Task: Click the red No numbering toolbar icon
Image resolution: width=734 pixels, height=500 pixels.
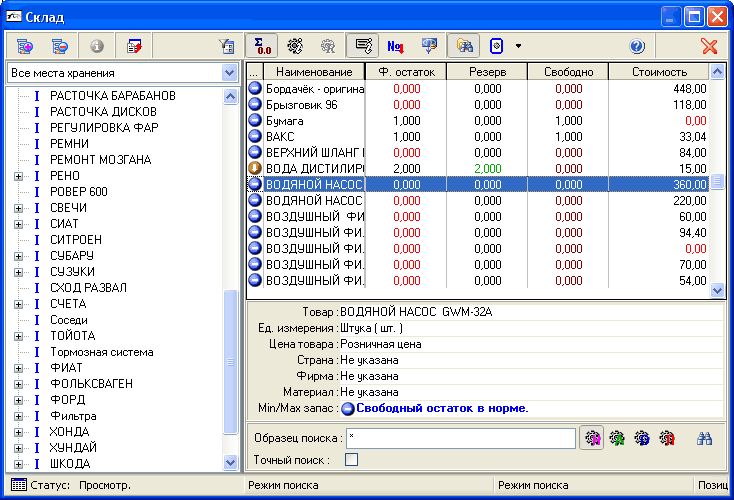Action: (x=396, y=46)
